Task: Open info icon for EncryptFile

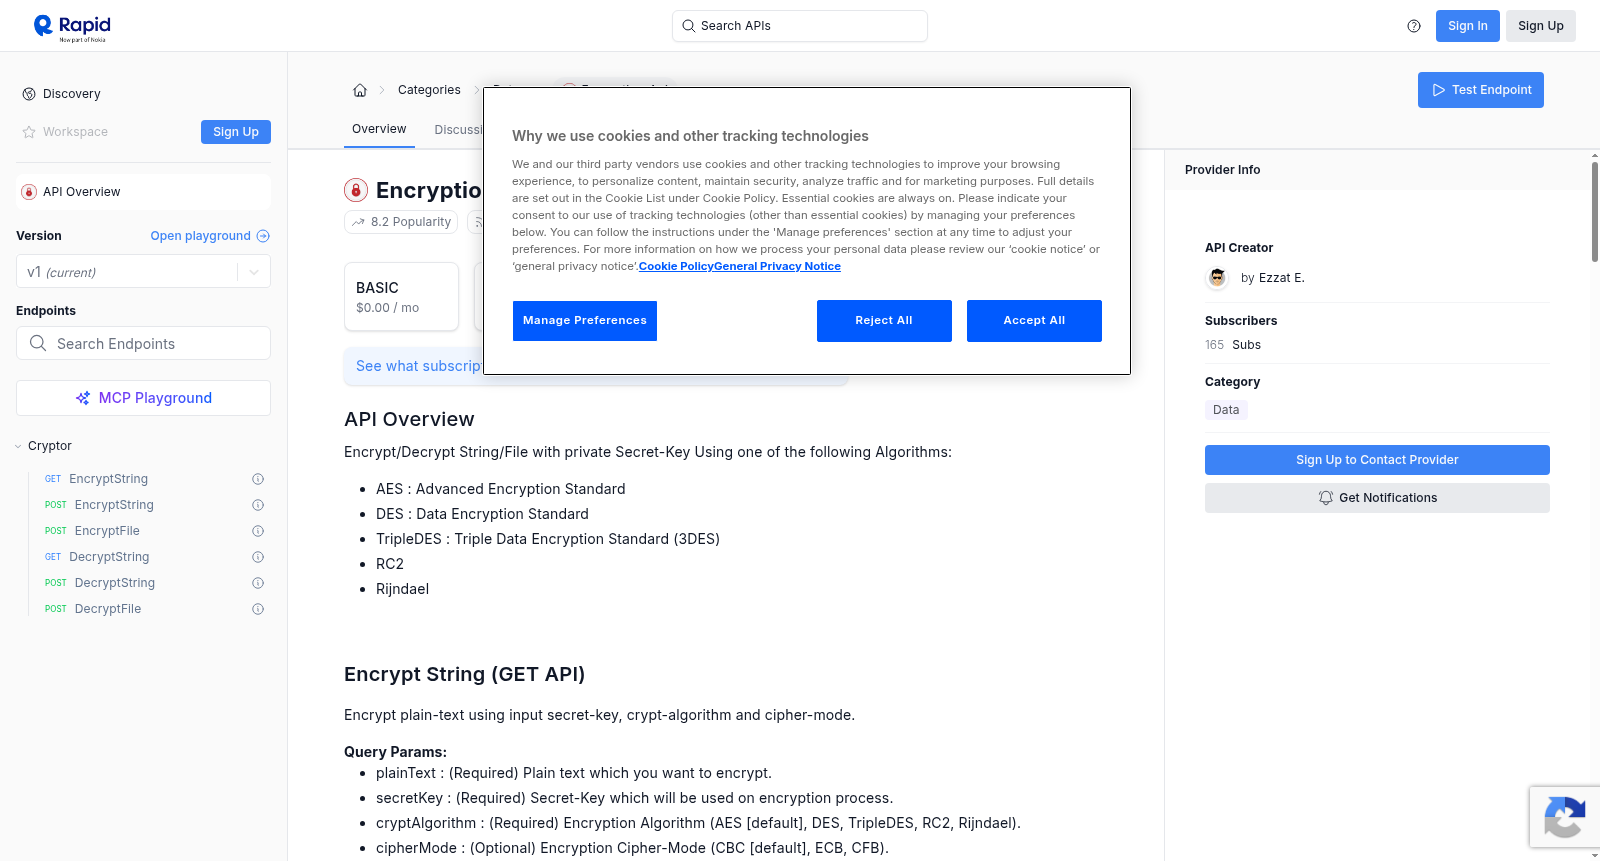Action: pyautogui.click(x=258, y=531)
